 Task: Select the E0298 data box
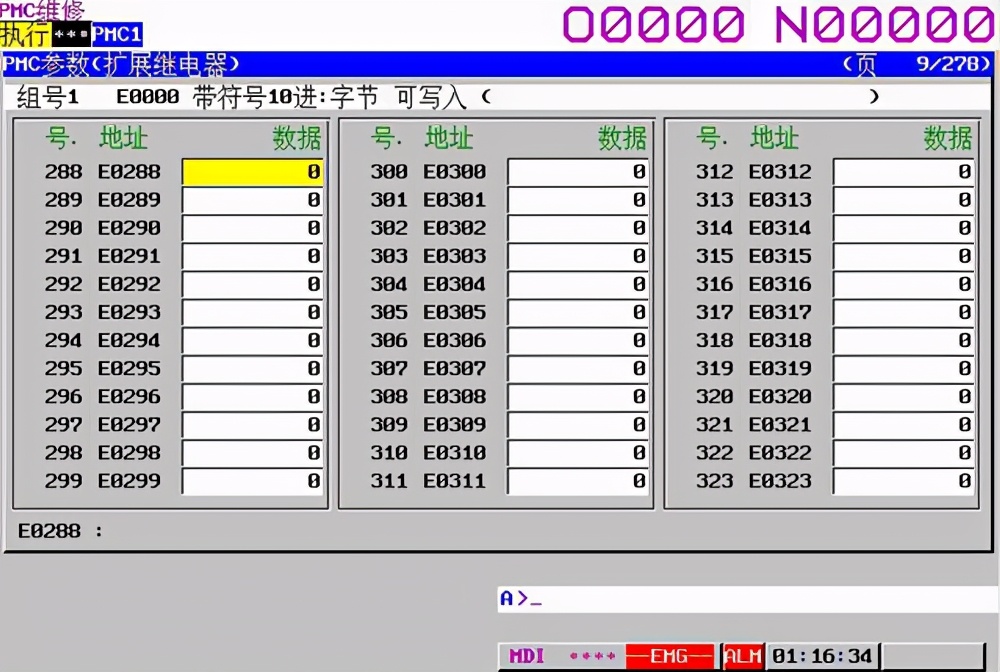click(253, 453)
